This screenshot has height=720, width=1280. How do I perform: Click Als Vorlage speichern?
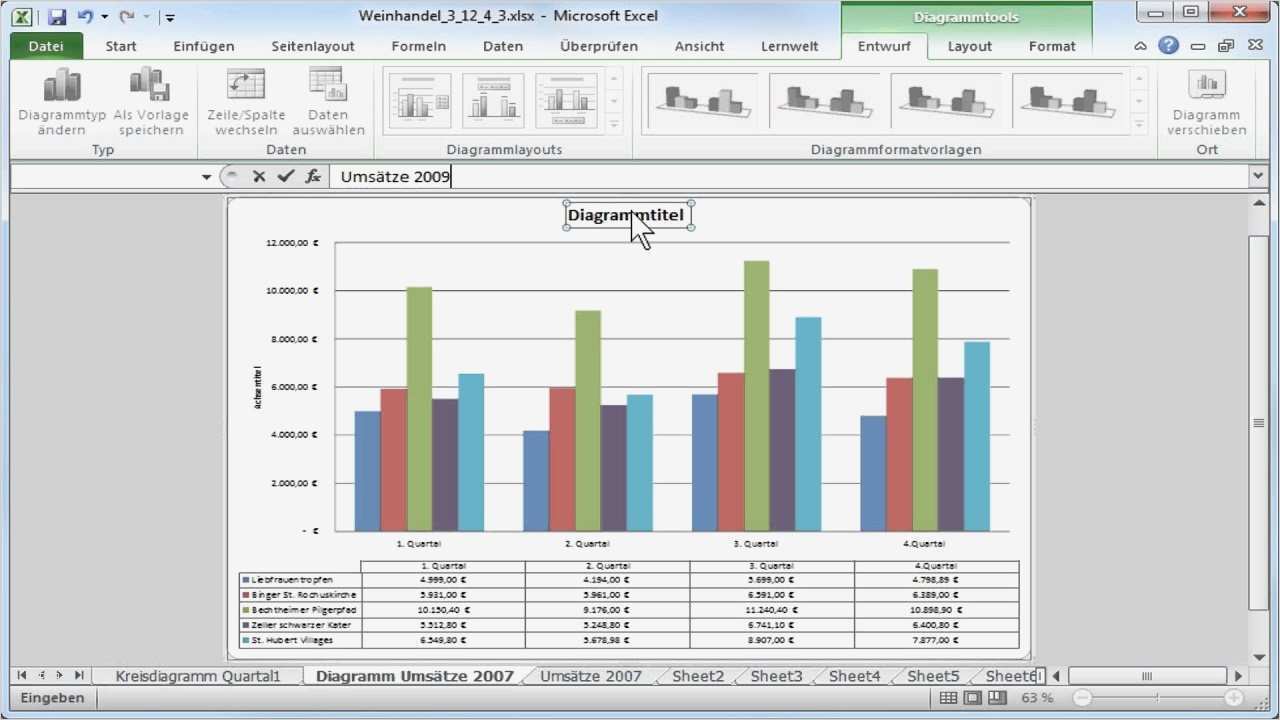150,100
